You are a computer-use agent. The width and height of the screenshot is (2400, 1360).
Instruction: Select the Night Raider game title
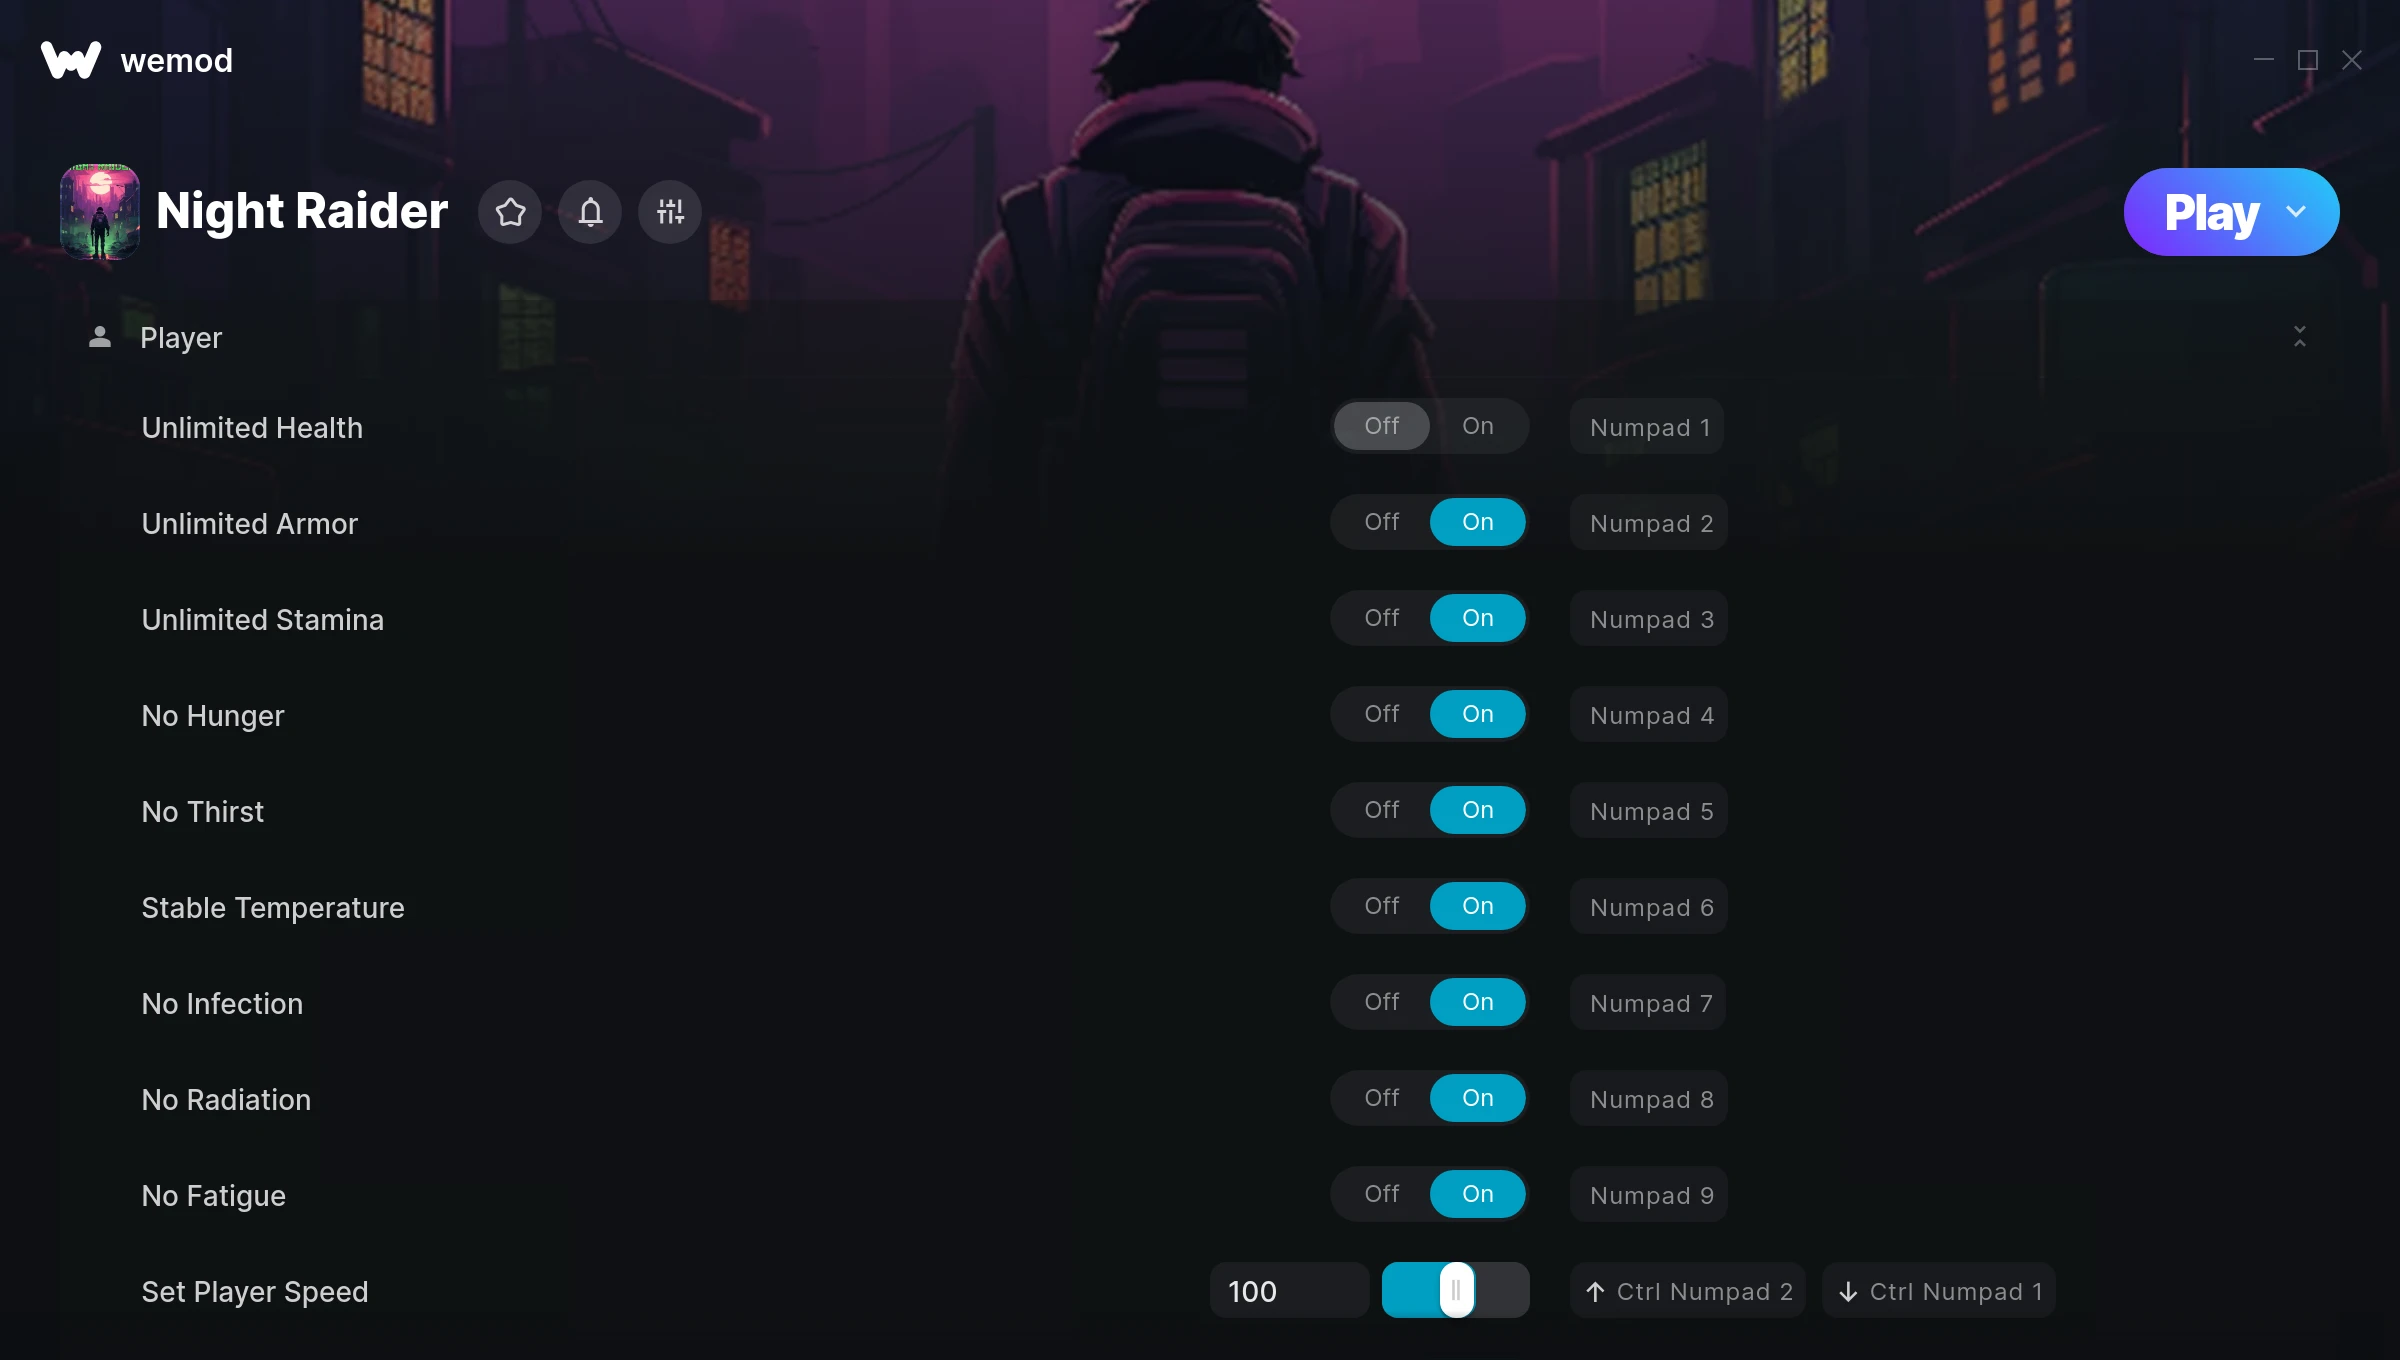pyautogui.click(x=302, y=211)
